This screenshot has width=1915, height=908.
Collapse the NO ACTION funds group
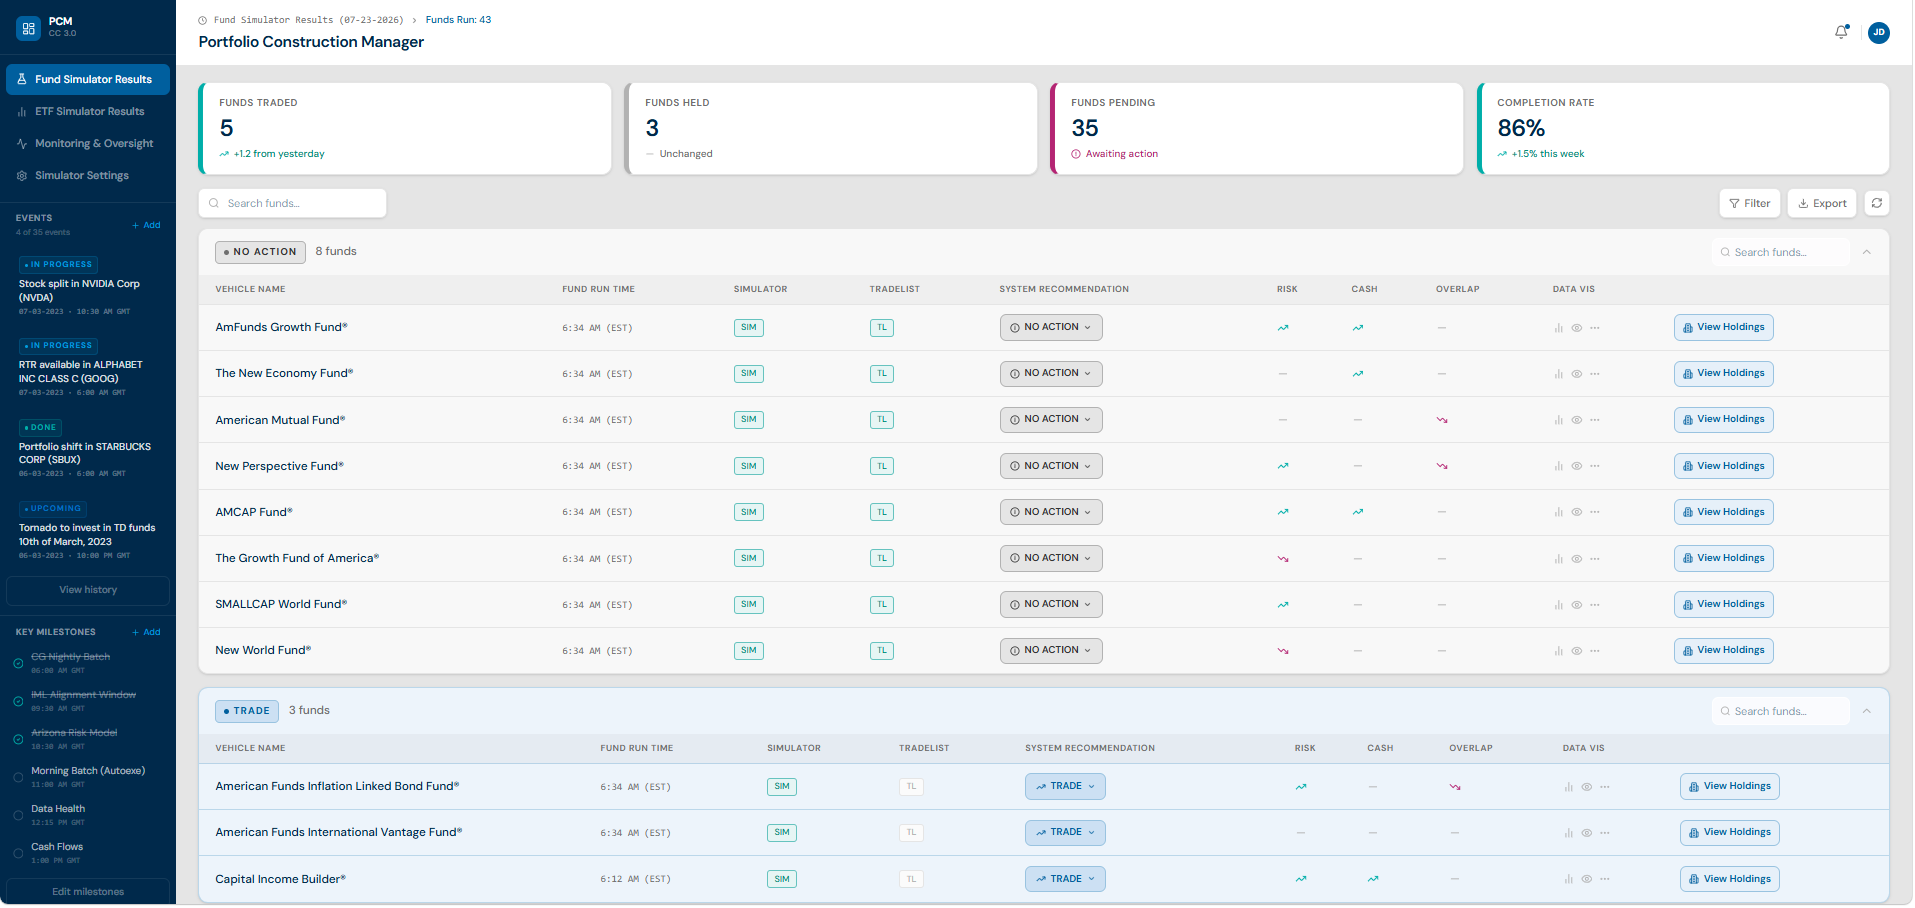pos(1867,252)
